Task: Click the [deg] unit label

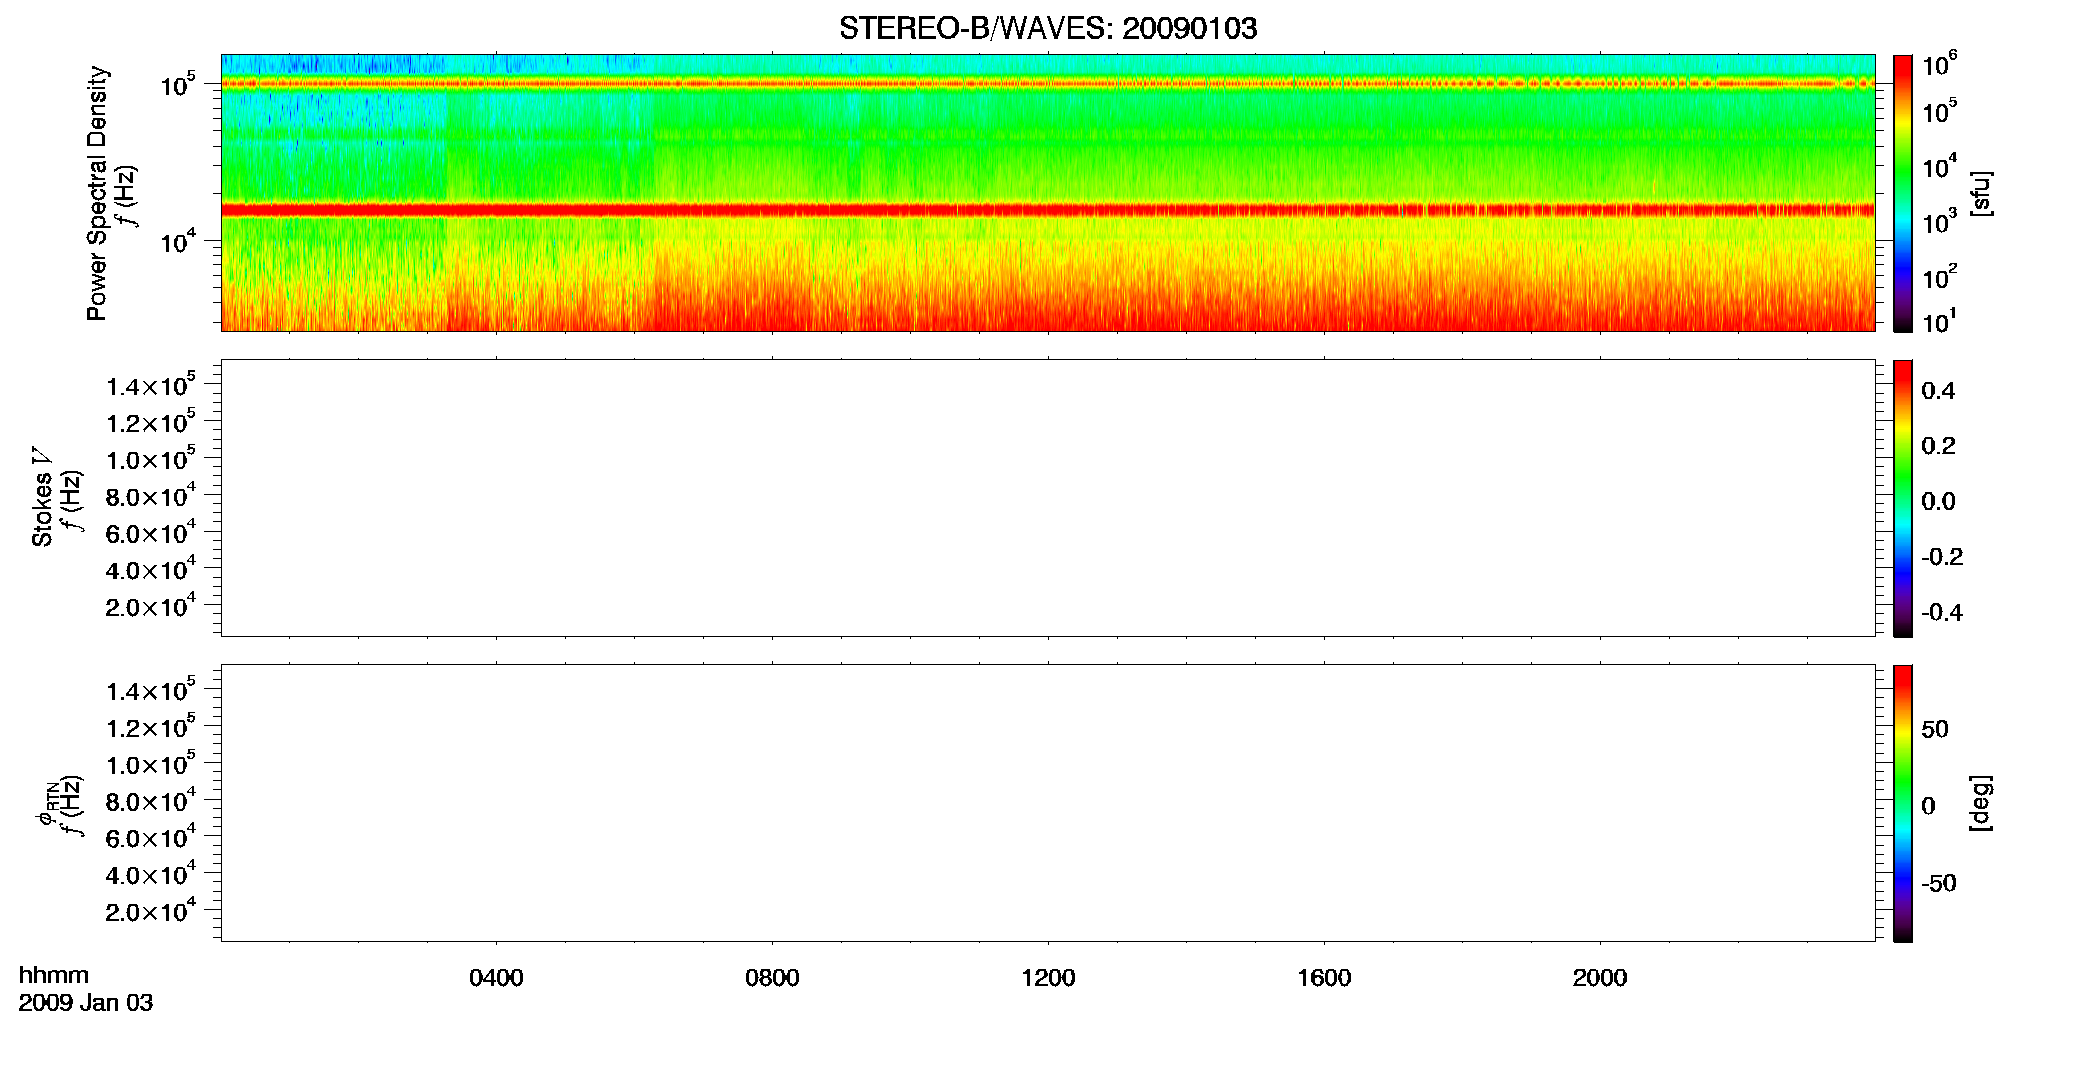Action: (x=1980, y=803)
